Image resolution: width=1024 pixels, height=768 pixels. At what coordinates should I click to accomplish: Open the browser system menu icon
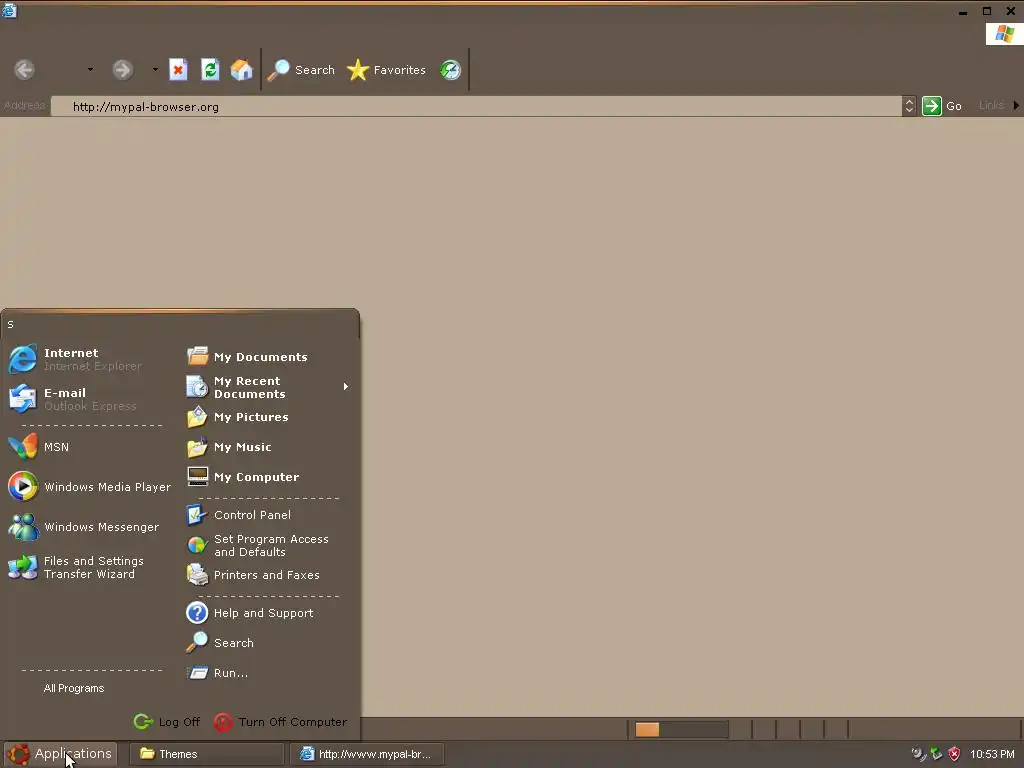8,10
